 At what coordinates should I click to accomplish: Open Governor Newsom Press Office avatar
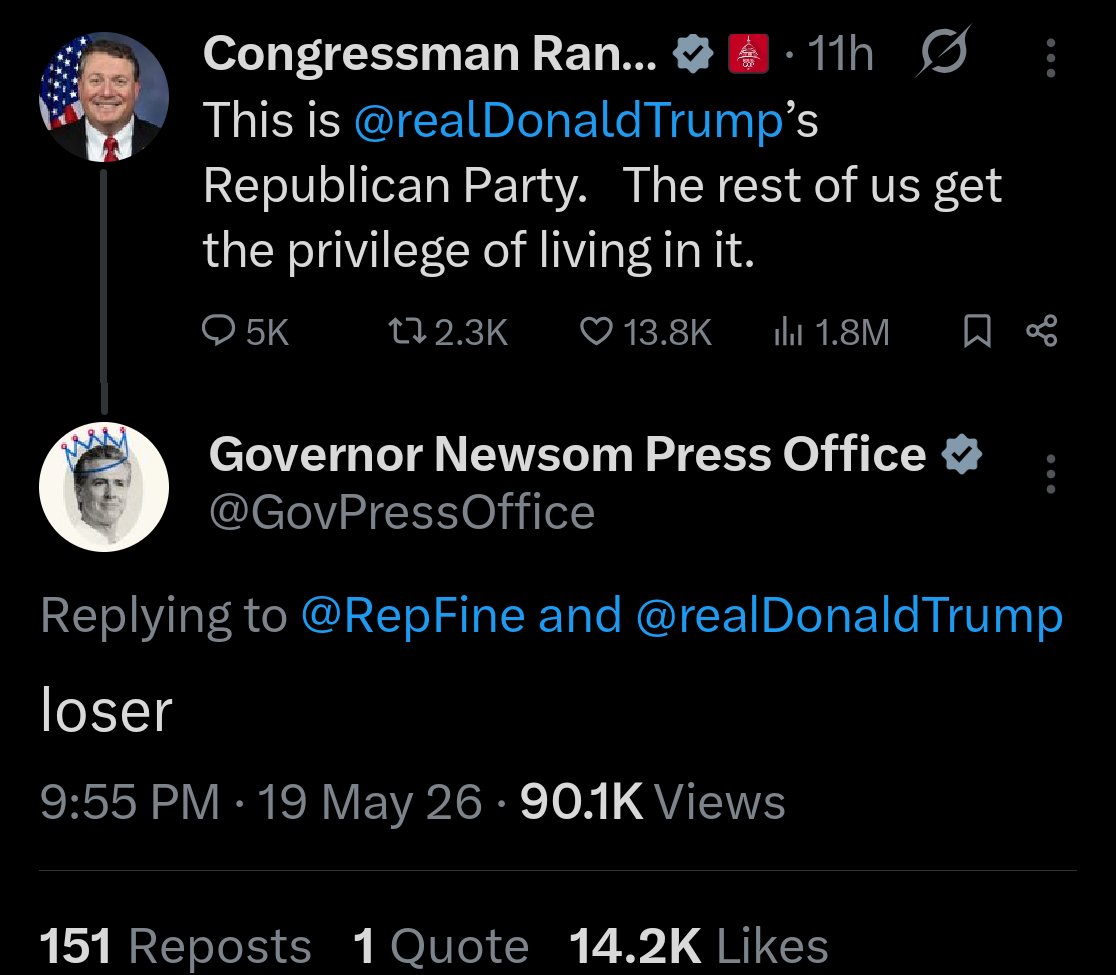click(104, 488)
